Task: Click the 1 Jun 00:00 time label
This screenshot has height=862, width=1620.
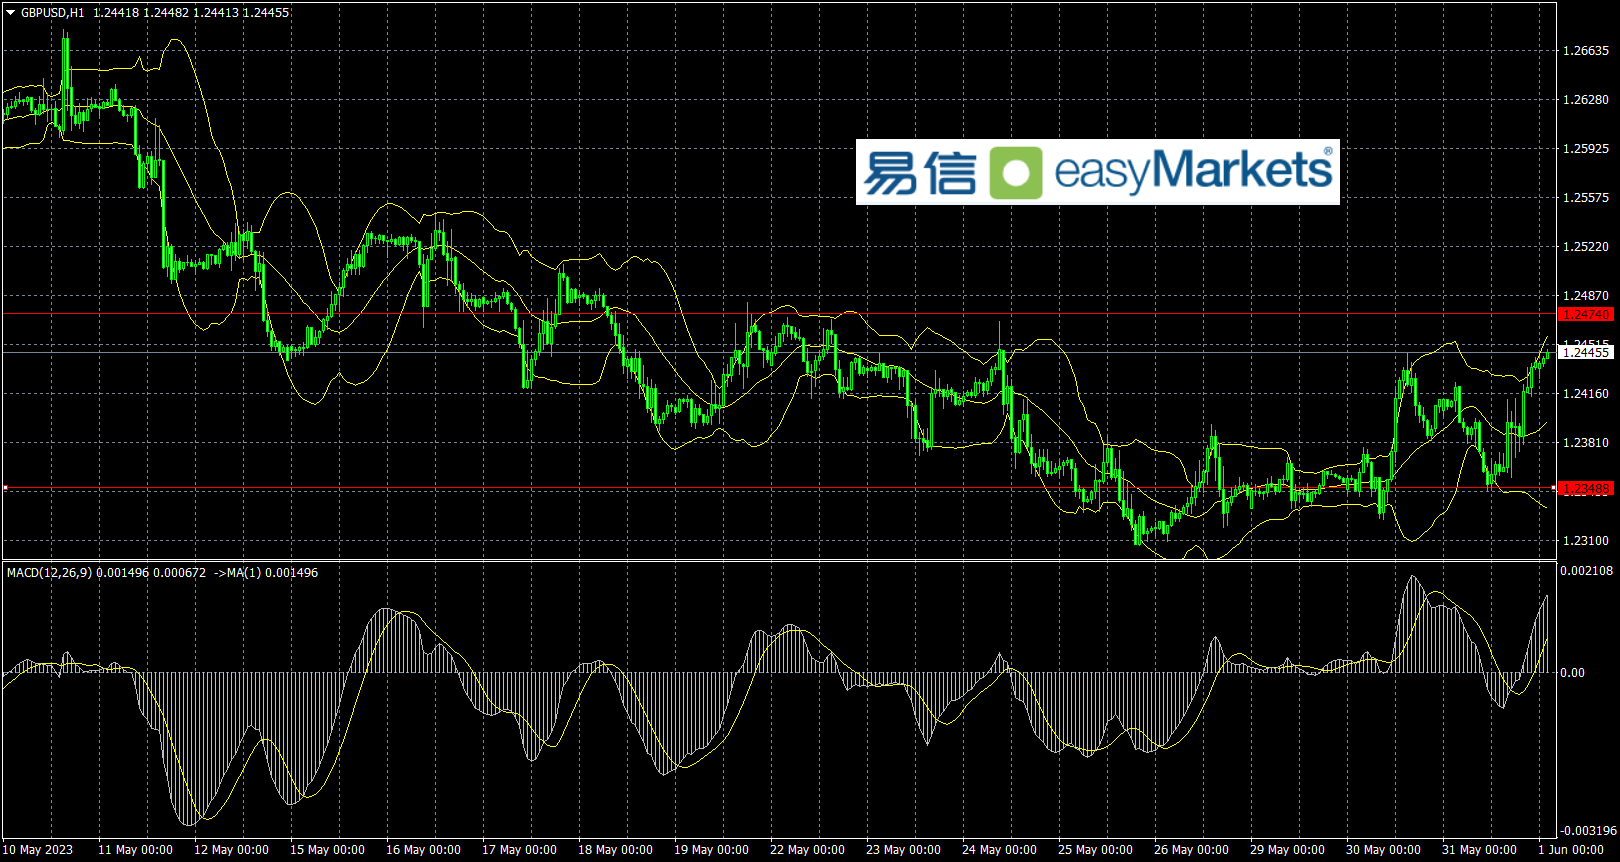Action: (x=1571, y=850)
